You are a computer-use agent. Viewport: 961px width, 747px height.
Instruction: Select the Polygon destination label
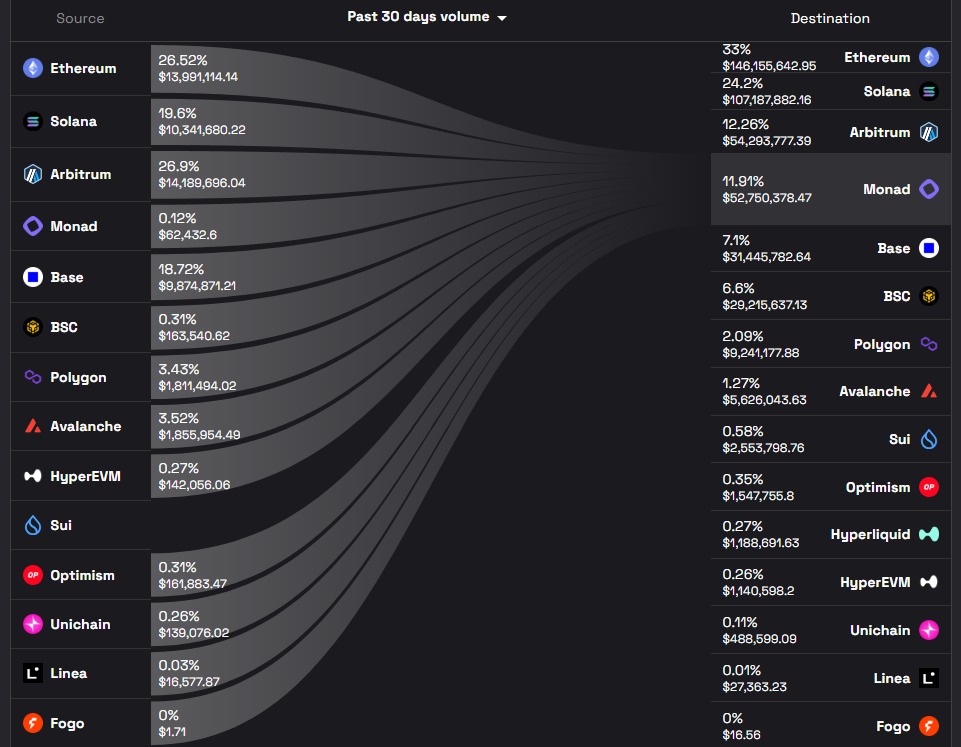[x=882, y=344]
